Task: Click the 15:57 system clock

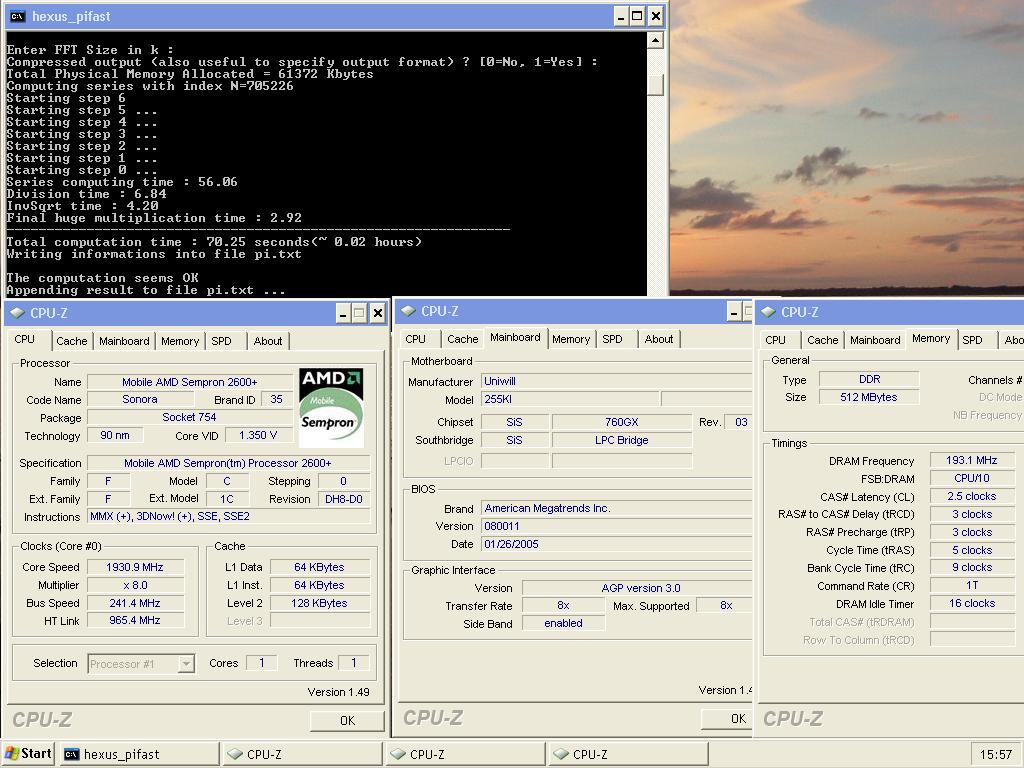Action: point(995,754)
